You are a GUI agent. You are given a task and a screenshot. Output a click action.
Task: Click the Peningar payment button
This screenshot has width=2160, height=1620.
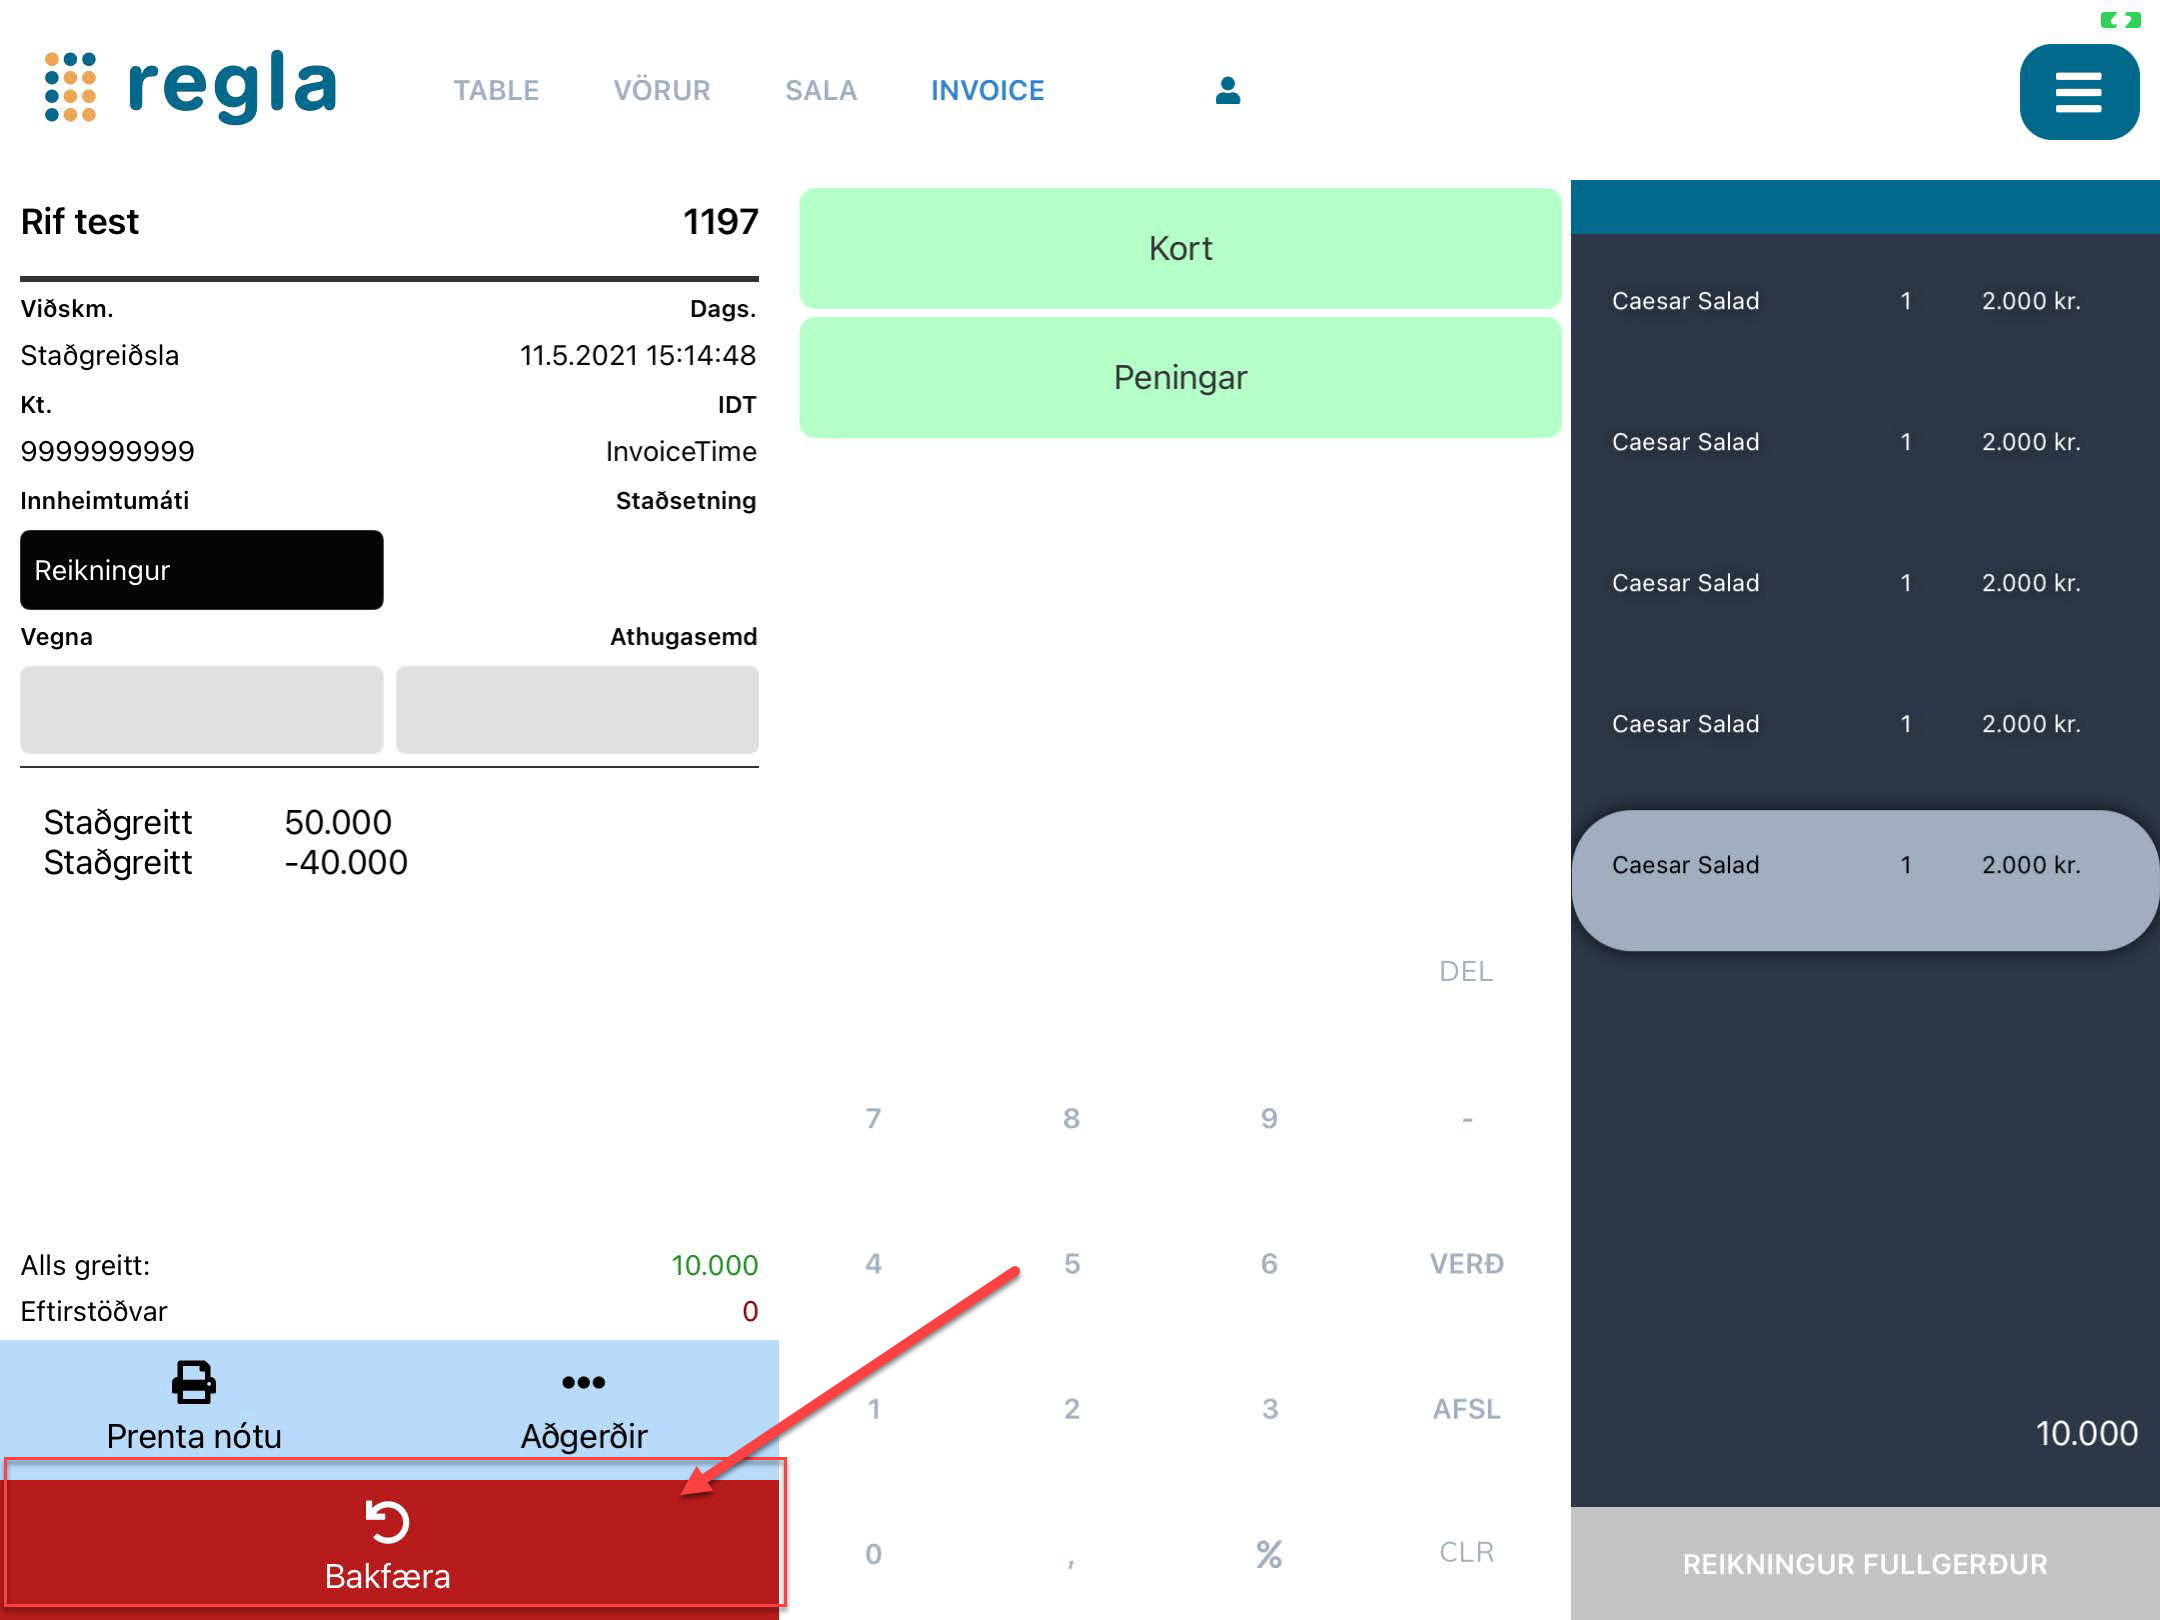tap(1180, 377)
